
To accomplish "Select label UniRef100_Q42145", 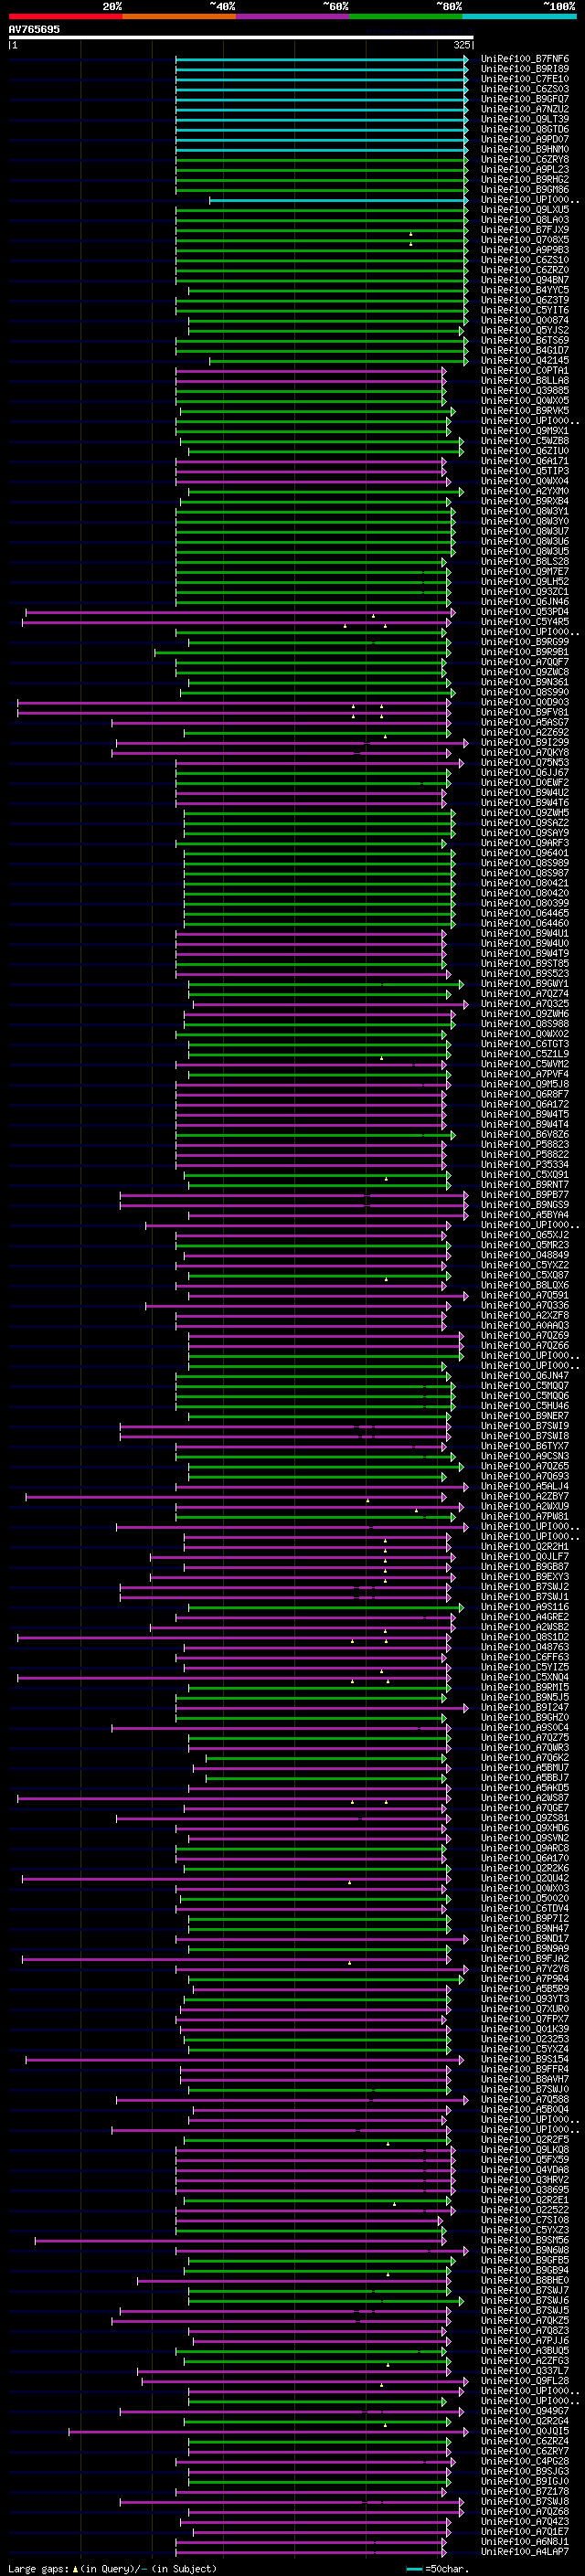I will pos(525,360).
